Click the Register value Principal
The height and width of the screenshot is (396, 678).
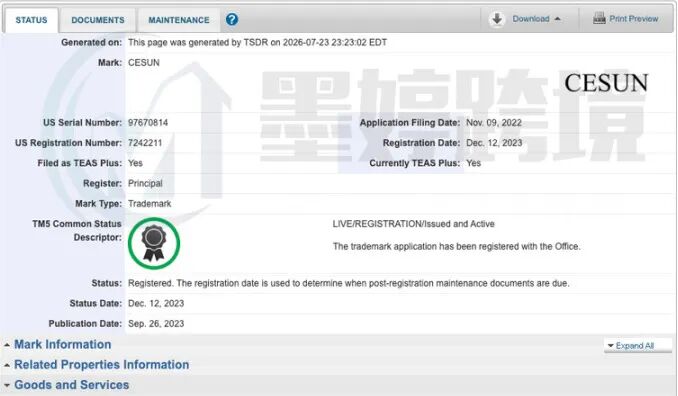tap(145, 184)
